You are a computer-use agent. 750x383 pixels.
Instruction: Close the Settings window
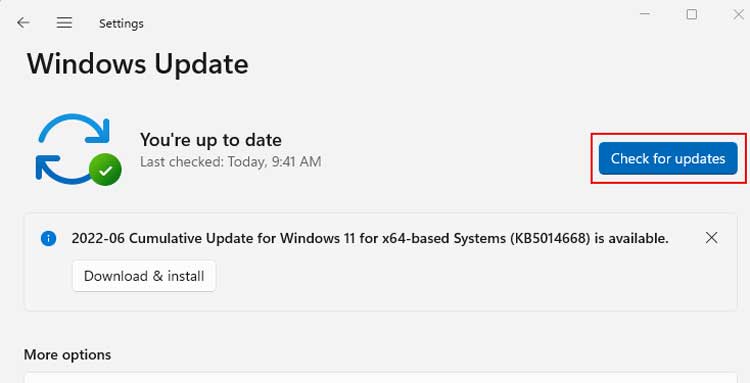point(739,14)
